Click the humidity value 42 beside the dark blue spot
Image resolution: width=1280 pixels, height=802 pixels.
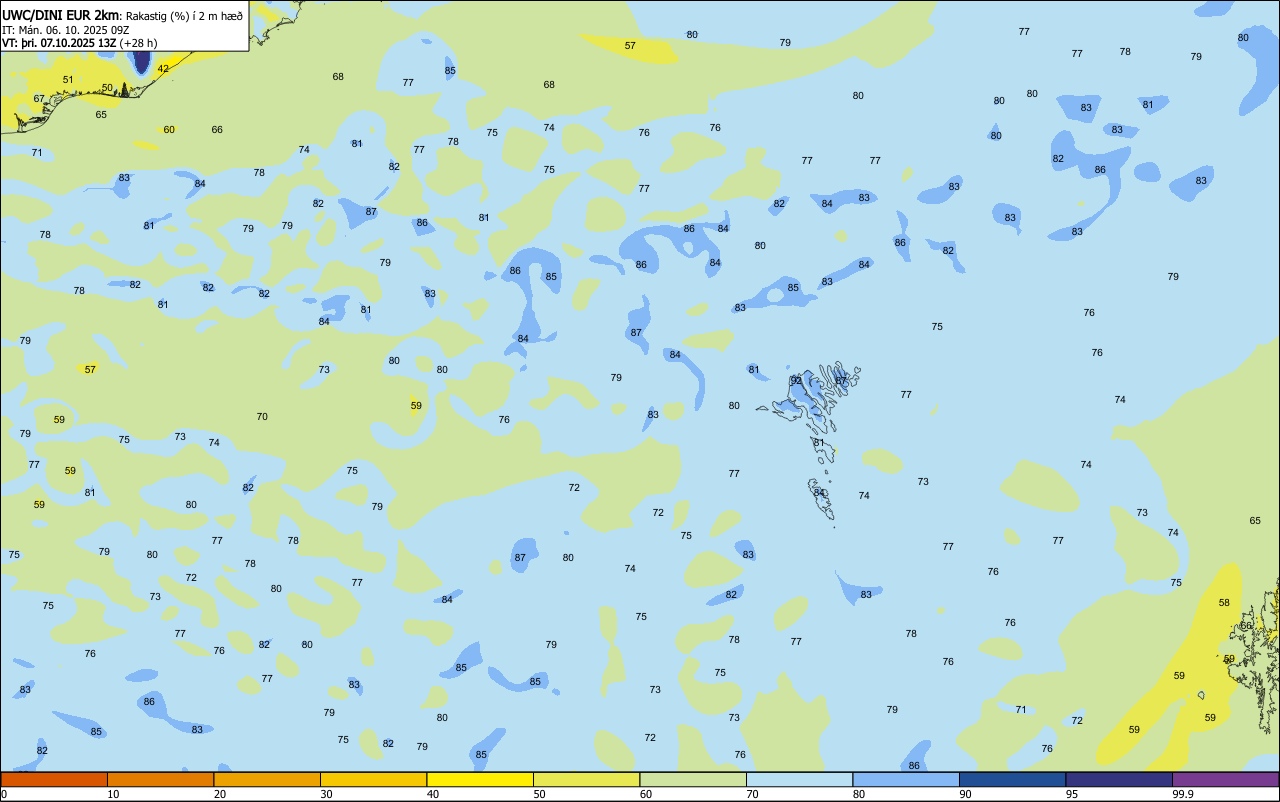[163, 68]
